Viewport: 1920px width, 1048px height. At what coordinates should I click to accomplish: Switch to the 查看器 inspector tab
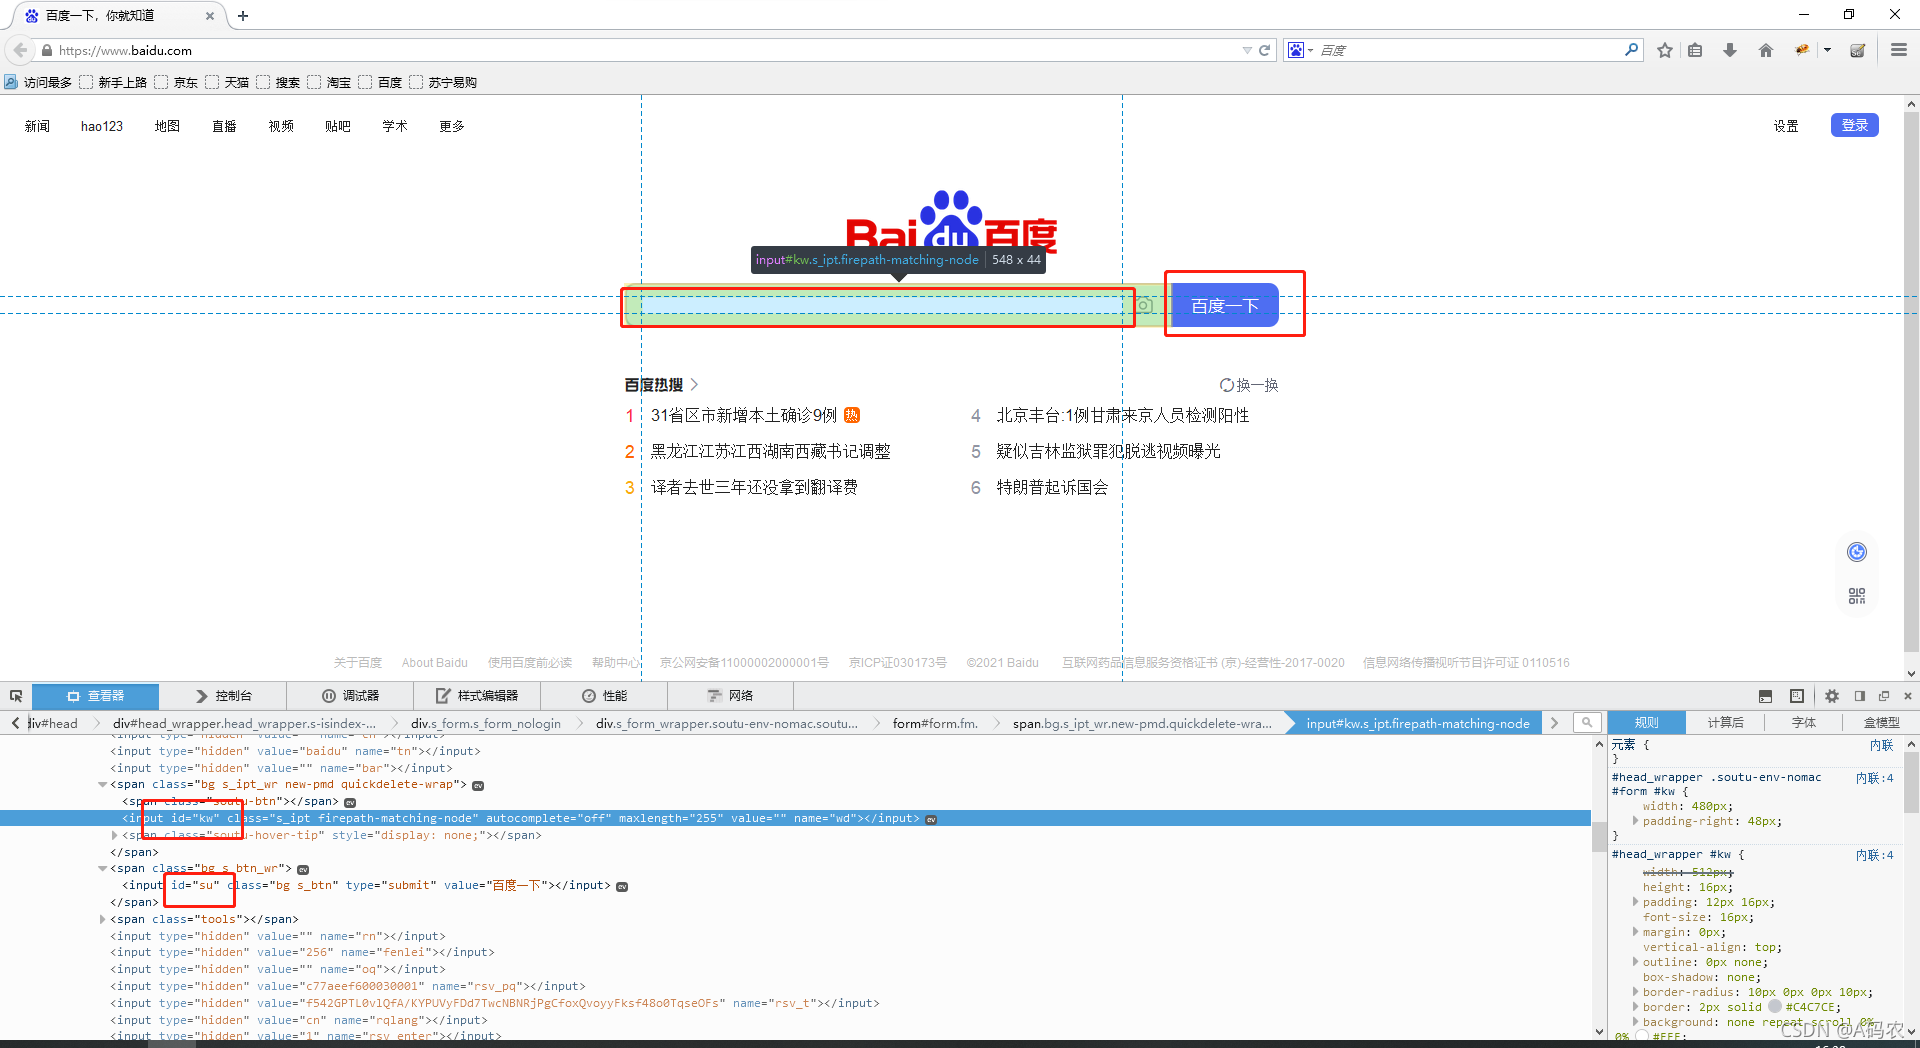(96, 696)
